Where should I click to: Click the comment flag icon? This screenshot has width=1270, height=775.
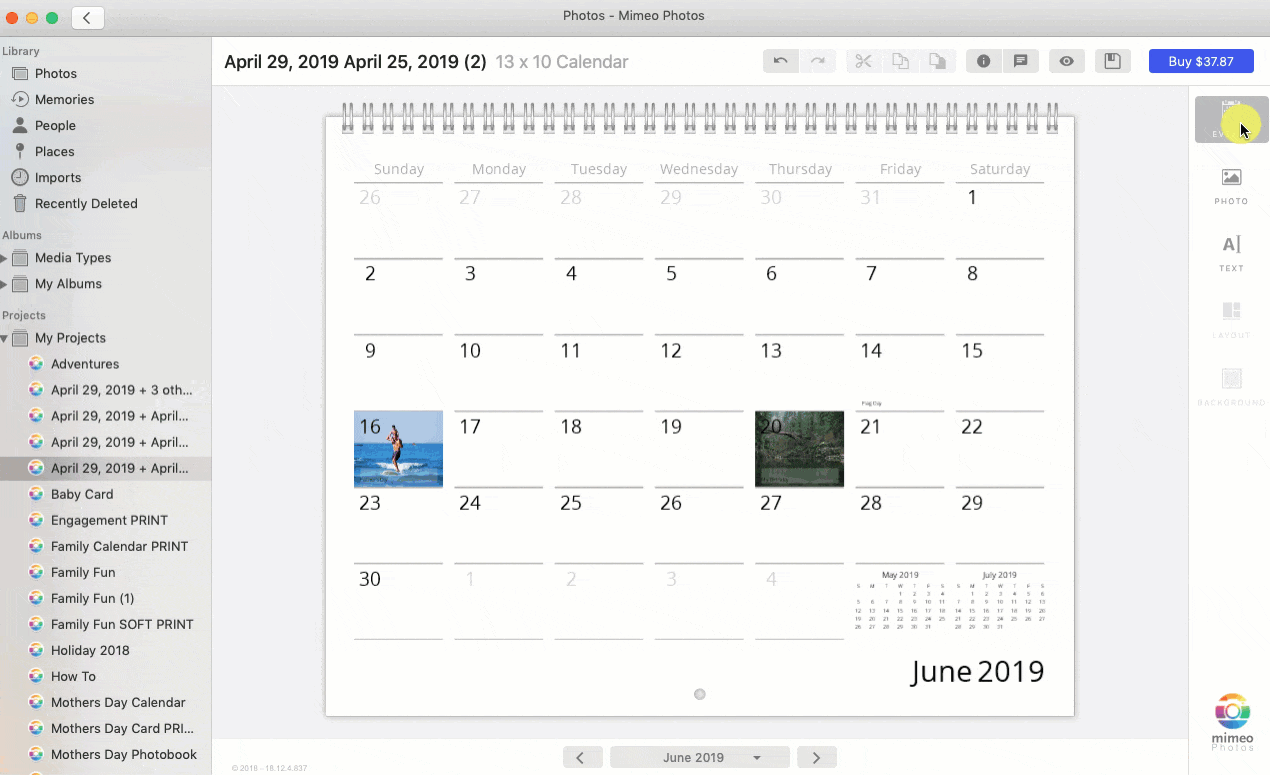[x=1021, y=61]
